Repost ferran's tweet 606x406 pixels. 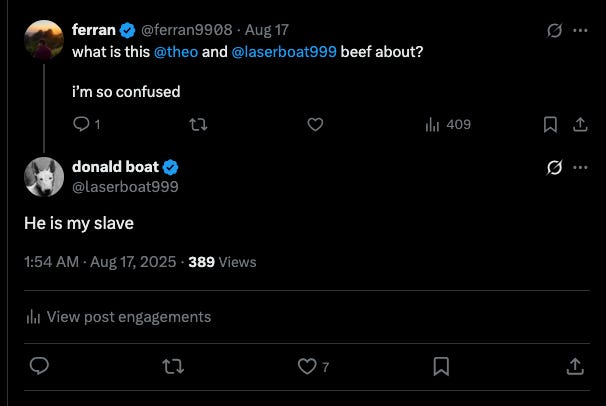tap(198, 125)
